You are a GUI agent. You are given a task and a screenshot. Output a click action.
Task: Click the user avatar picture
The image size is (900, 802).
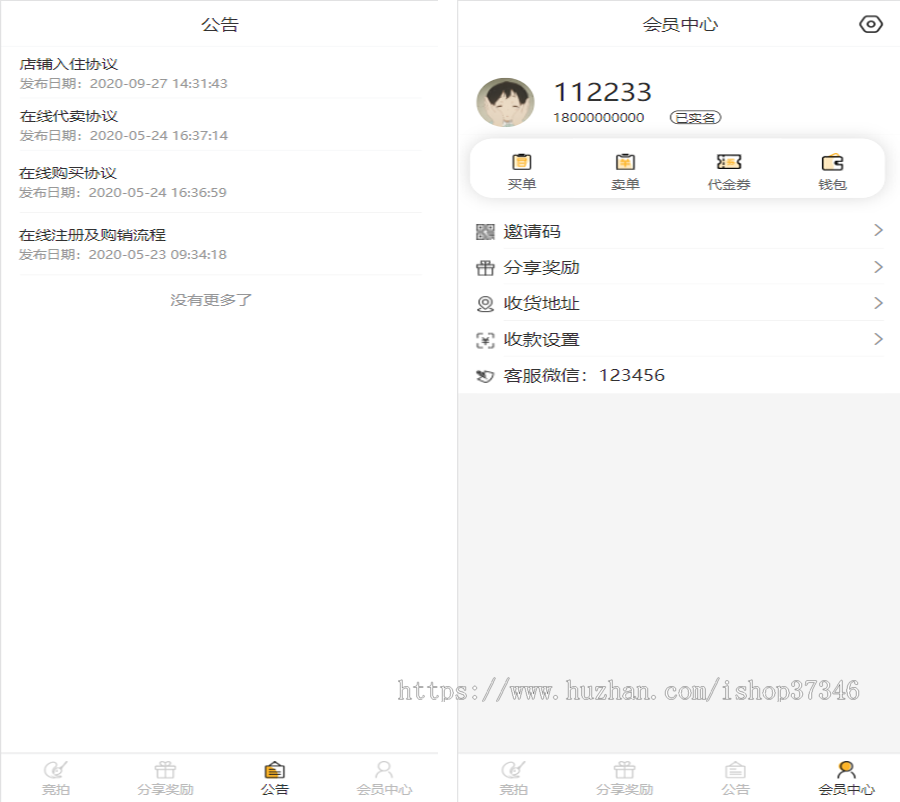coord(506,102)
